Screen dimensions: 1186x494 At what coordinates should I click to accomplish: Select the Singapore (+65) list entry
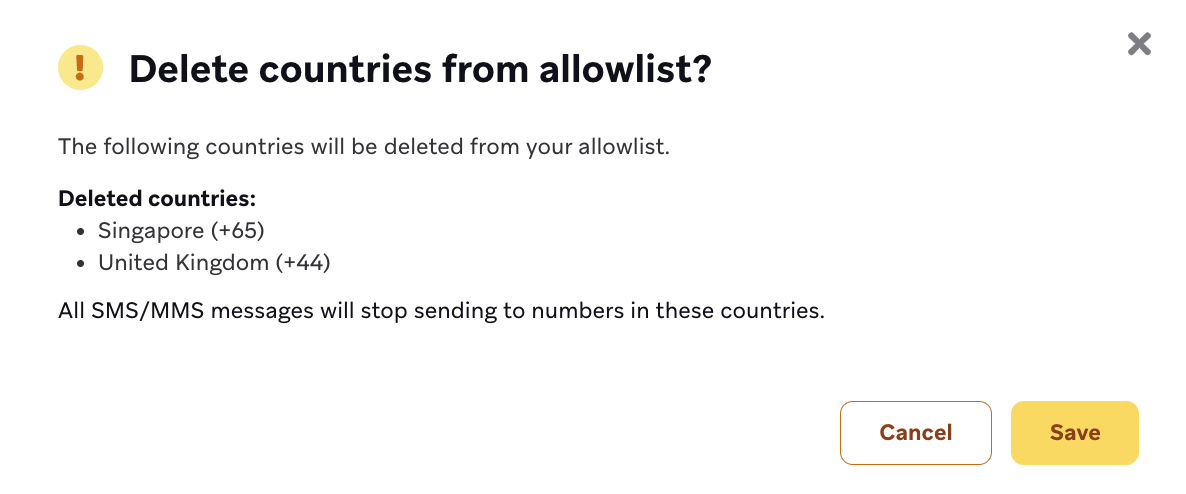180,231
